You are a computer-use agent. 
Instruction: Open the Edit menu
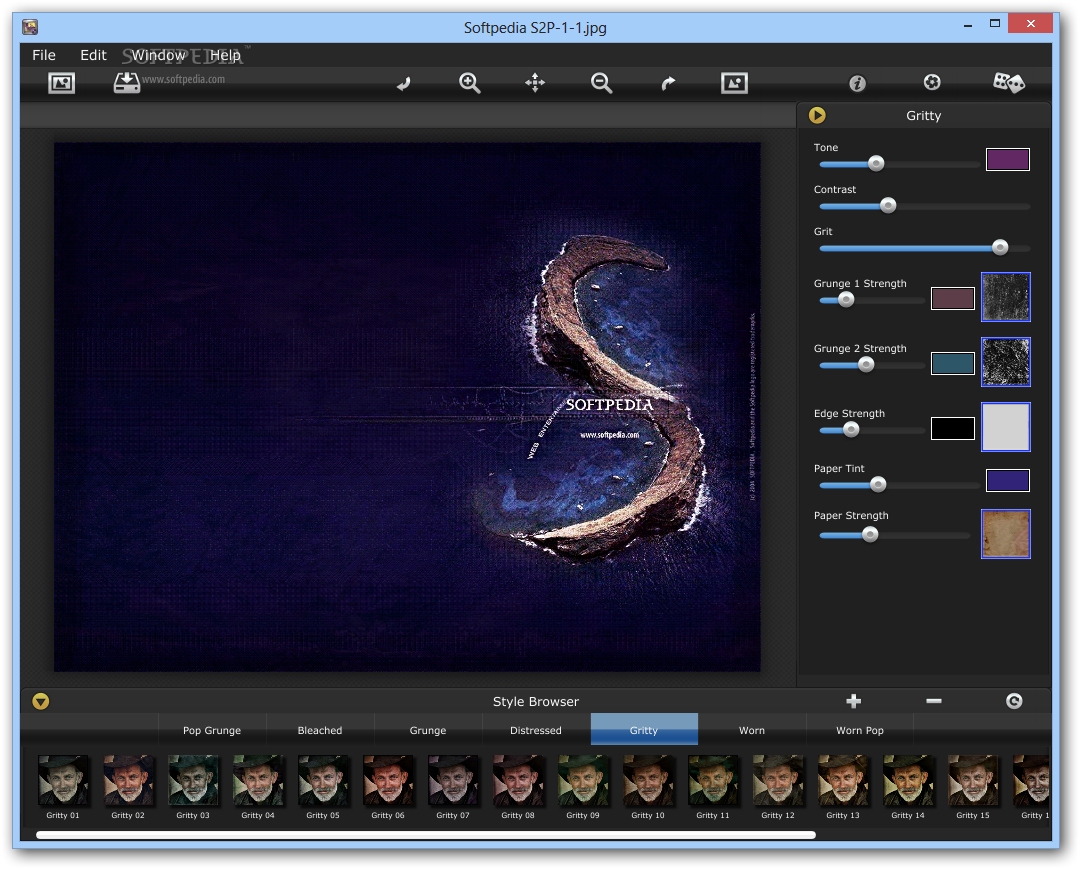(93, 55)
